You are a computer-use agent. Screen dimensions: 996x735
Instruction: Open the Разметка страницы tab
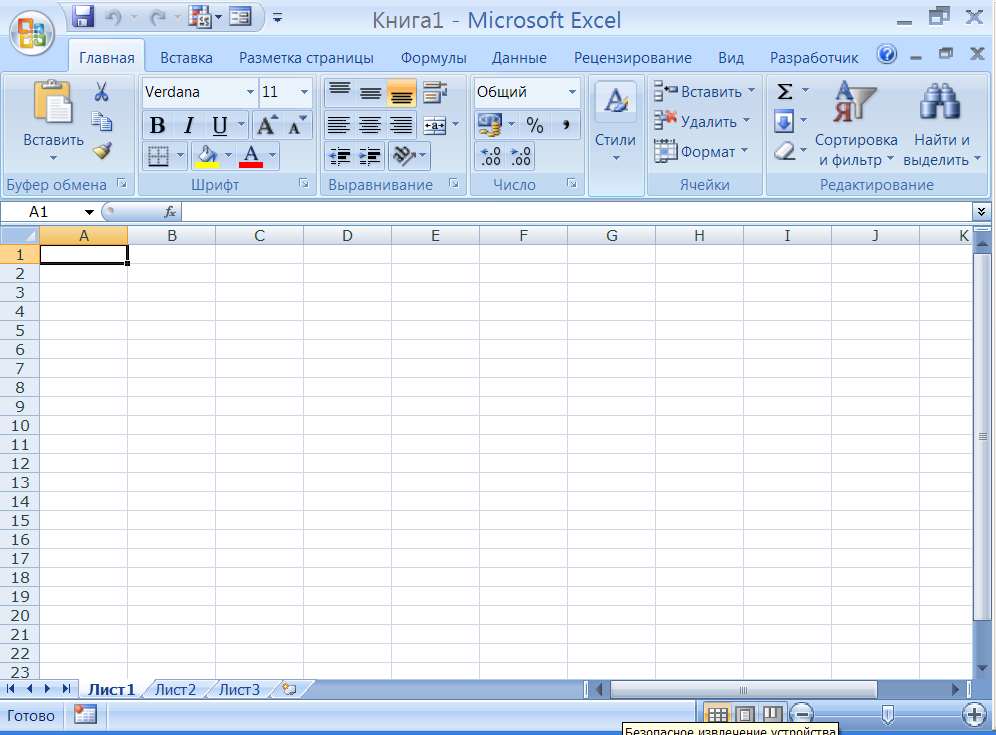pyautogui.click(x=306, y=58)
